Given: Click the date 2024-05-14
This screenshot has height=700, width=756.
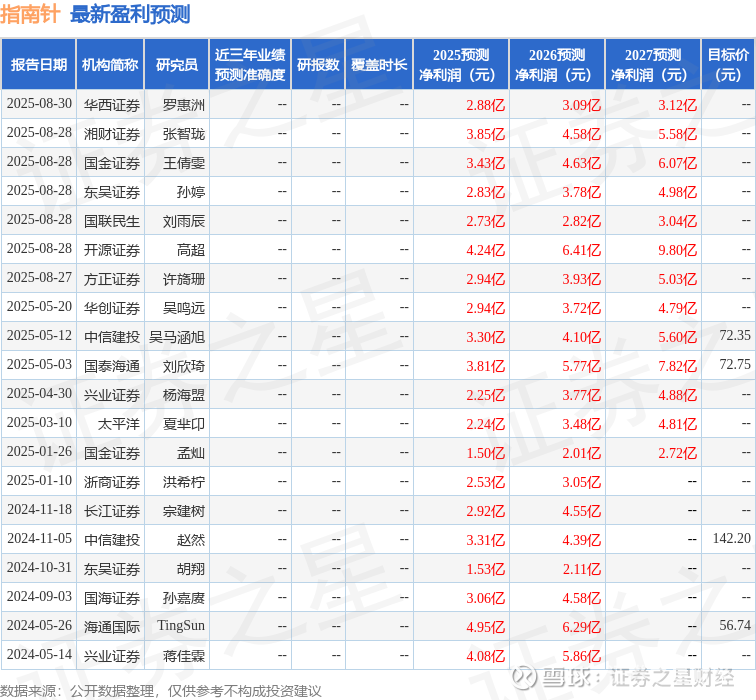Looking at the screenshot, I should coord(39,655).
